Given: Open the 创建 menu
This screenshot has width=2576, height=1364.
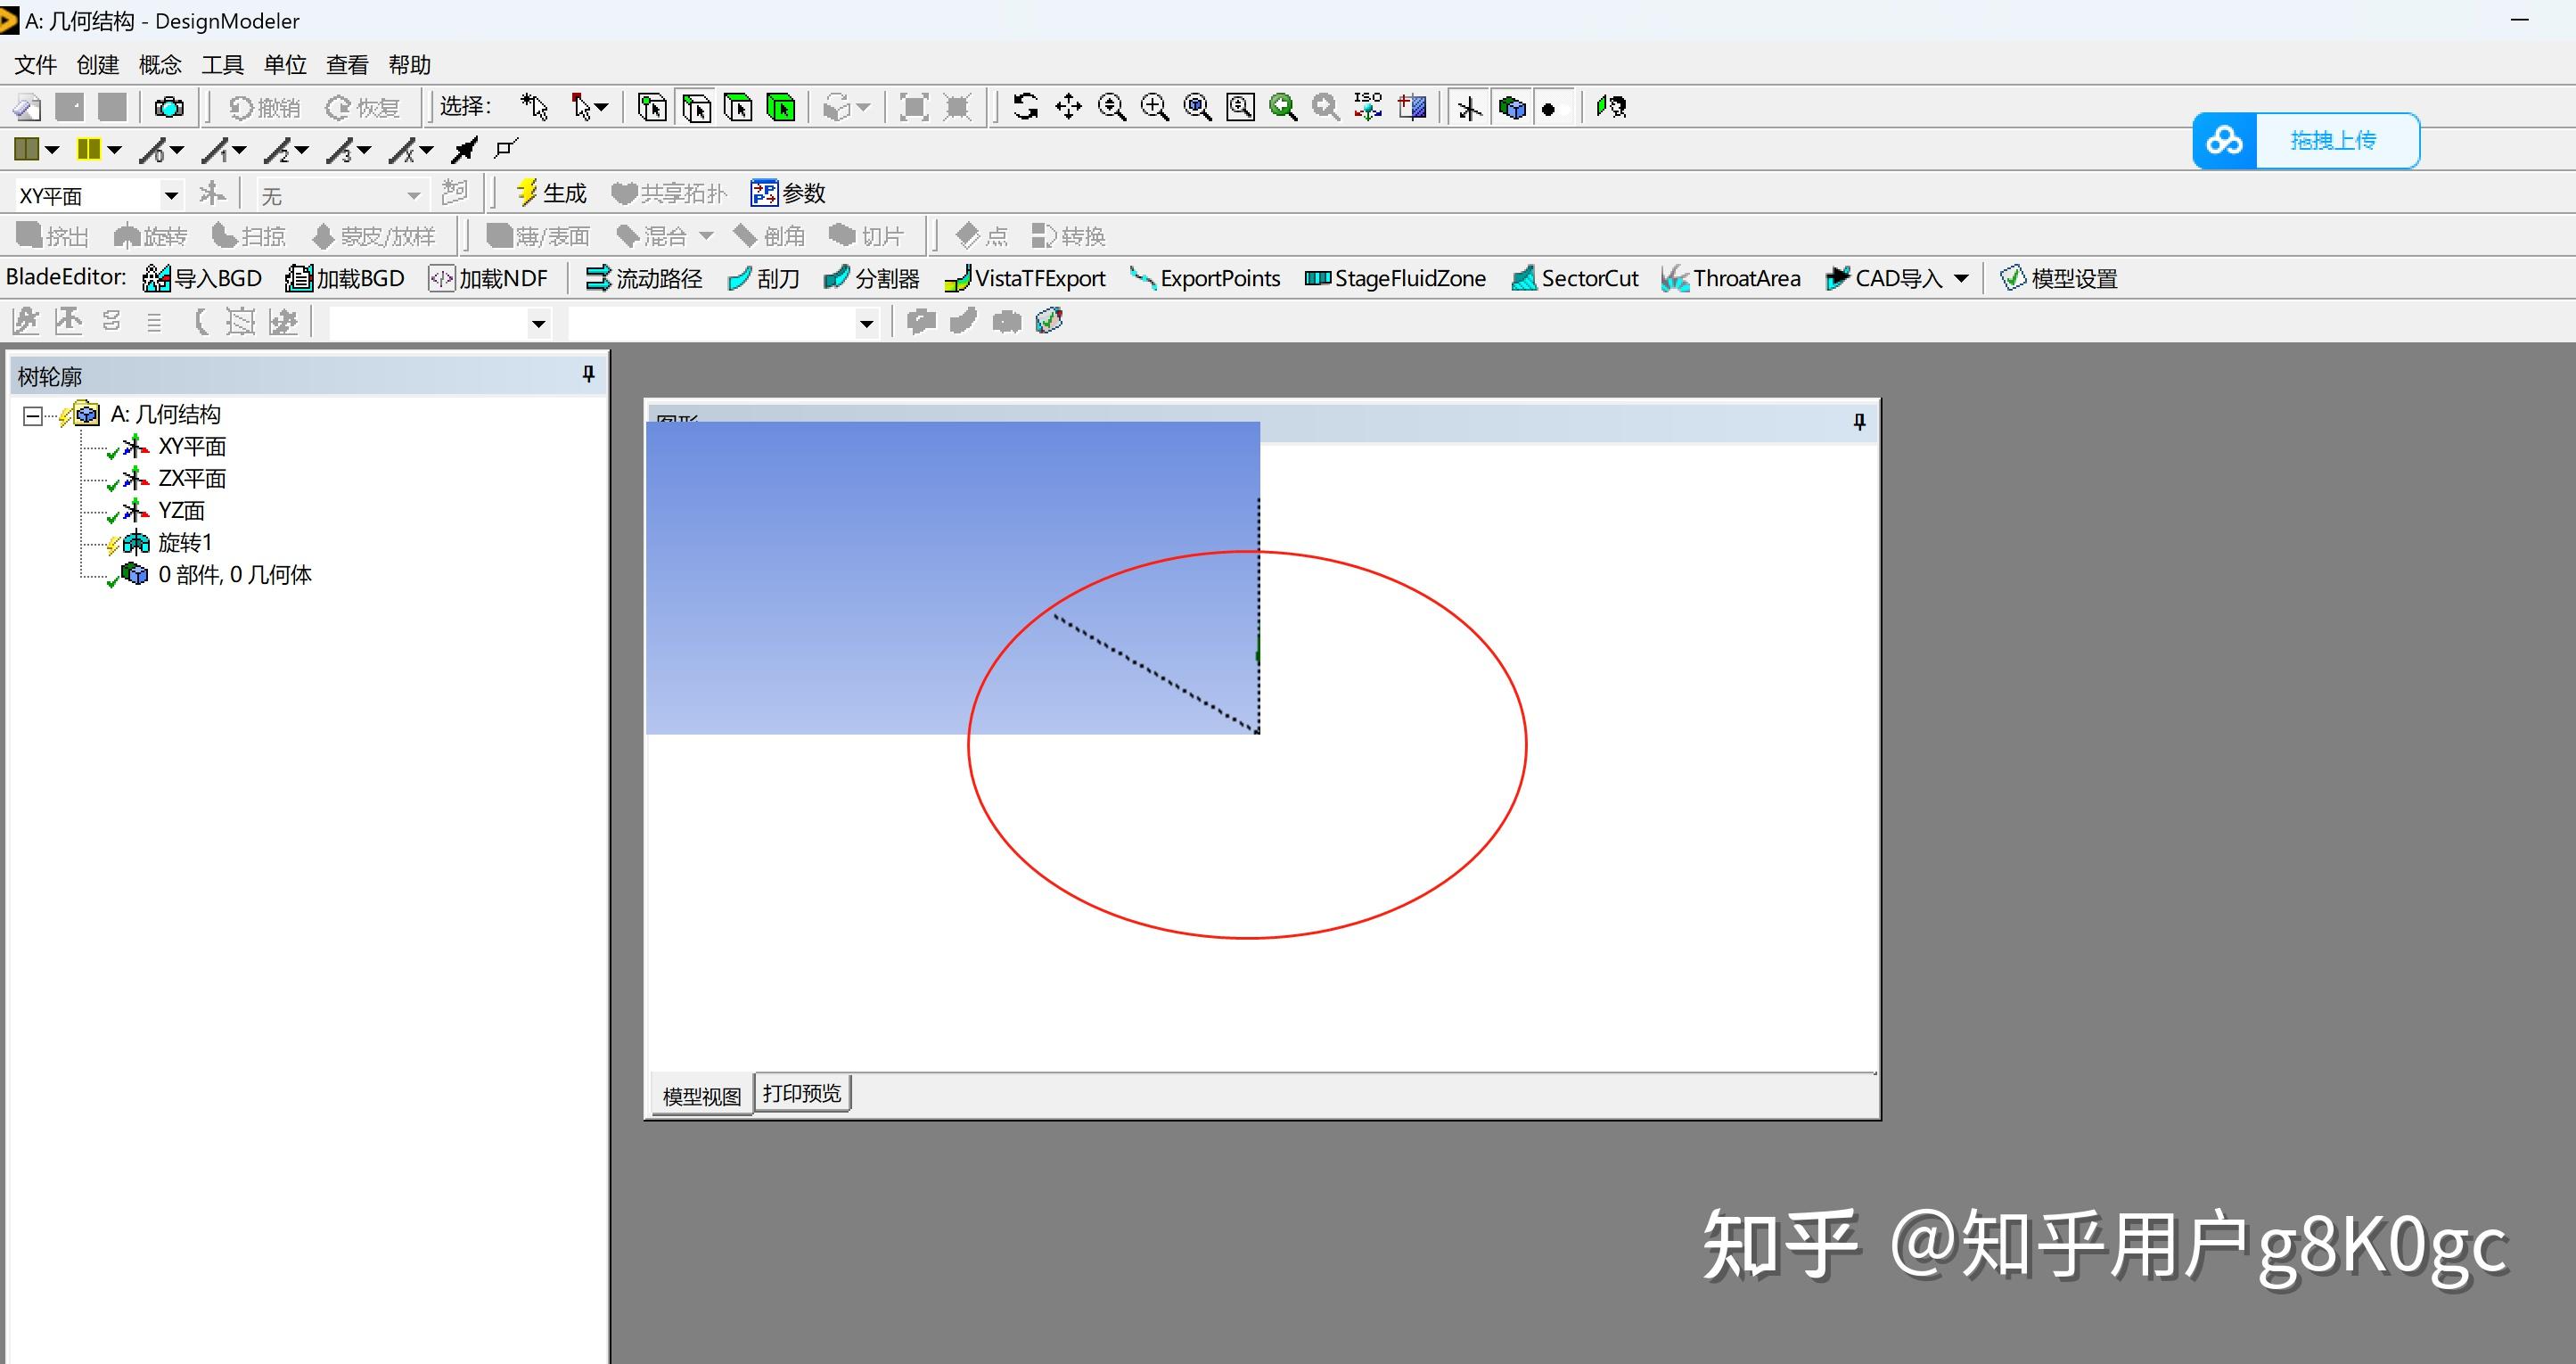Looking at the screenshot, I should [x=98, y=65].
